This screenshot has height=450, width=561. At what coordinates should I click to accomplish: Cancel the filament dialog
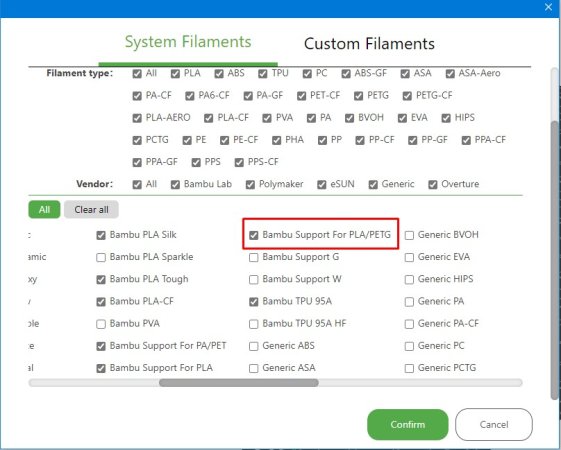494,424
